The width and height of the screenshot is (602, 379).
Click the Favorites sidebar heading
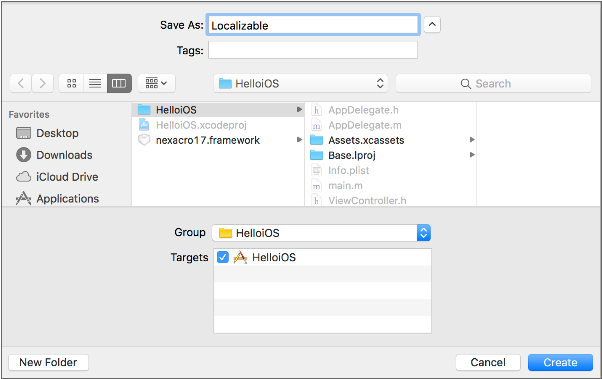click(29, 114)
